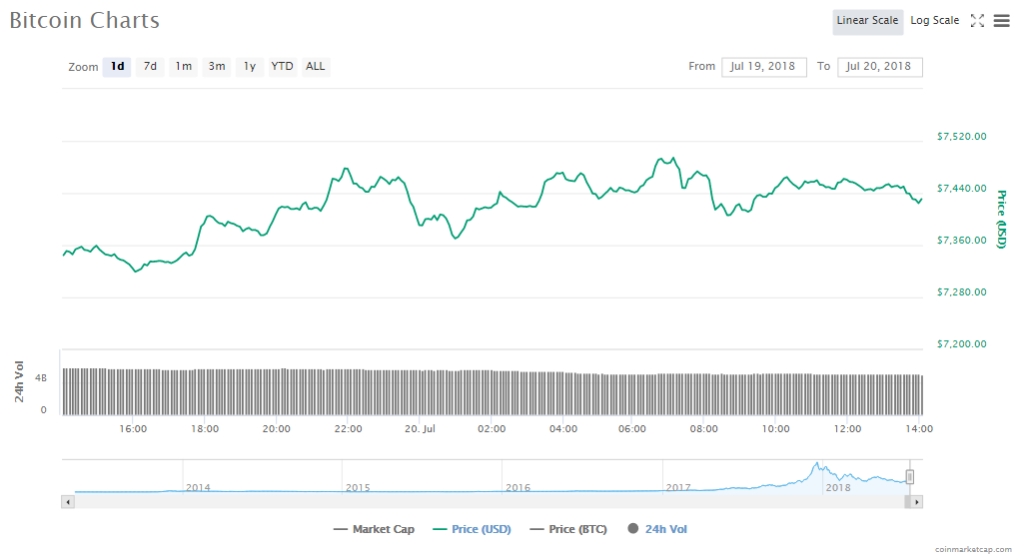
Task: Set zoom to YTD
Action: (x=283, y=67)
